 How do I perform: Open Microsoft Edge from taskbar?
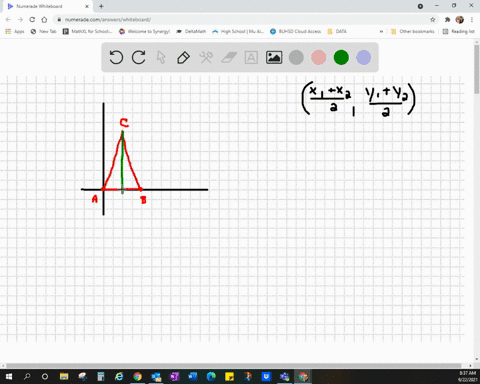click(211, 377)
